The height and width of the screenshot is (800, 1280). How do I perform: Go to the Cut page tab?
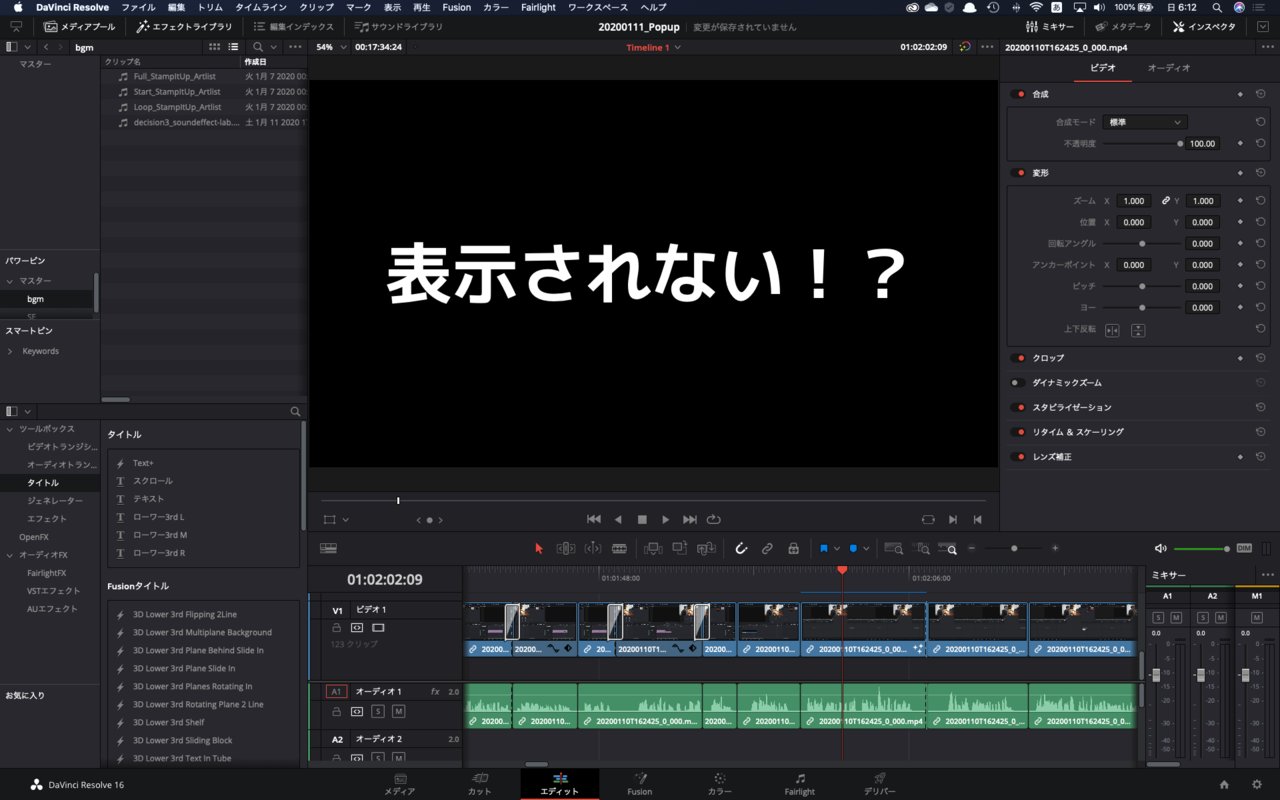[480, 784]
